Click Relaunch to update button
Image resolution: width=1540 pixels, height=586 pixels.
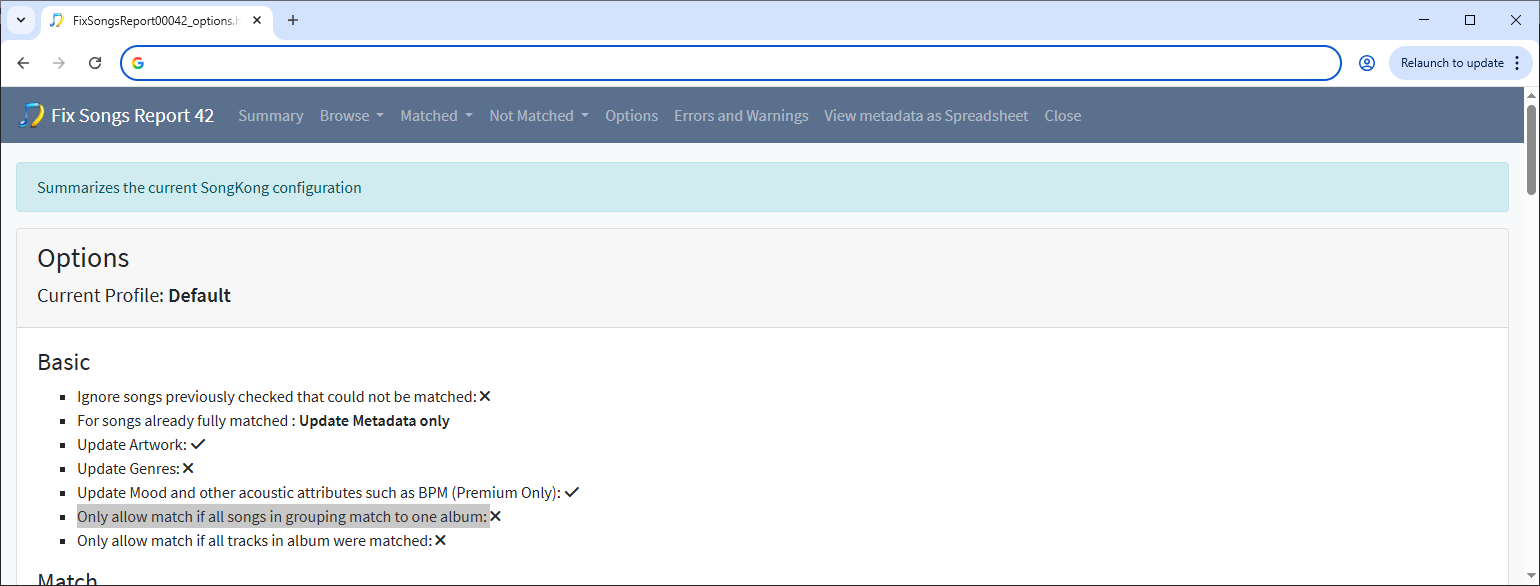tap(1461, 63)
